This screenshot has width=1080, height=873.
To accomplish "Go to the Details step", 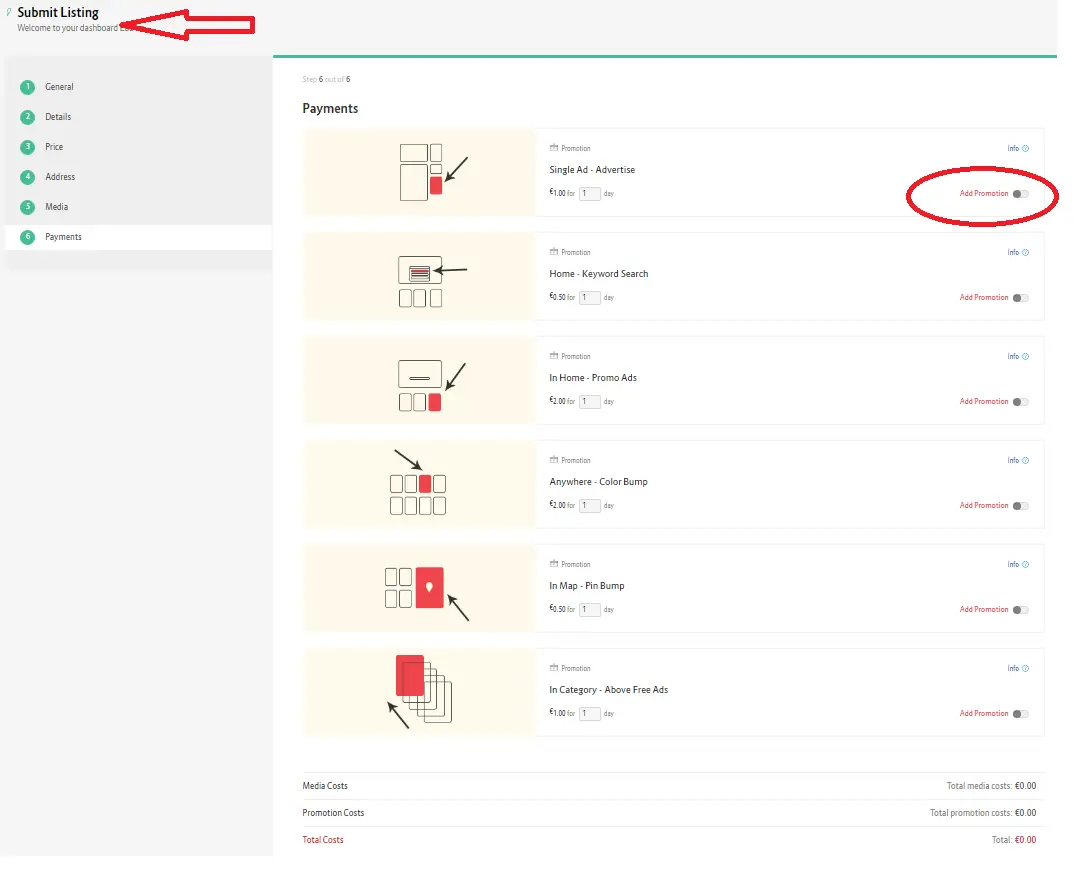I will [58, 117].
